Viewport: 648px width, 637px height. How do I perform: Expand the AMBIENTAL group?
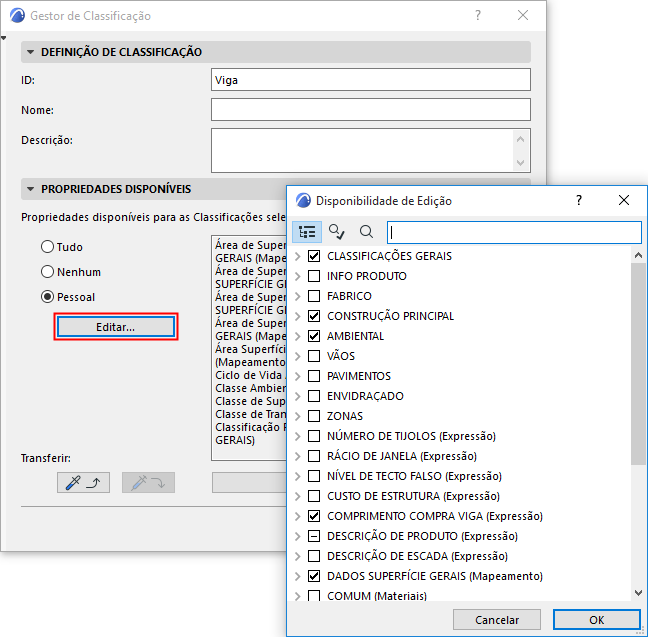click(x=298, y=336)
